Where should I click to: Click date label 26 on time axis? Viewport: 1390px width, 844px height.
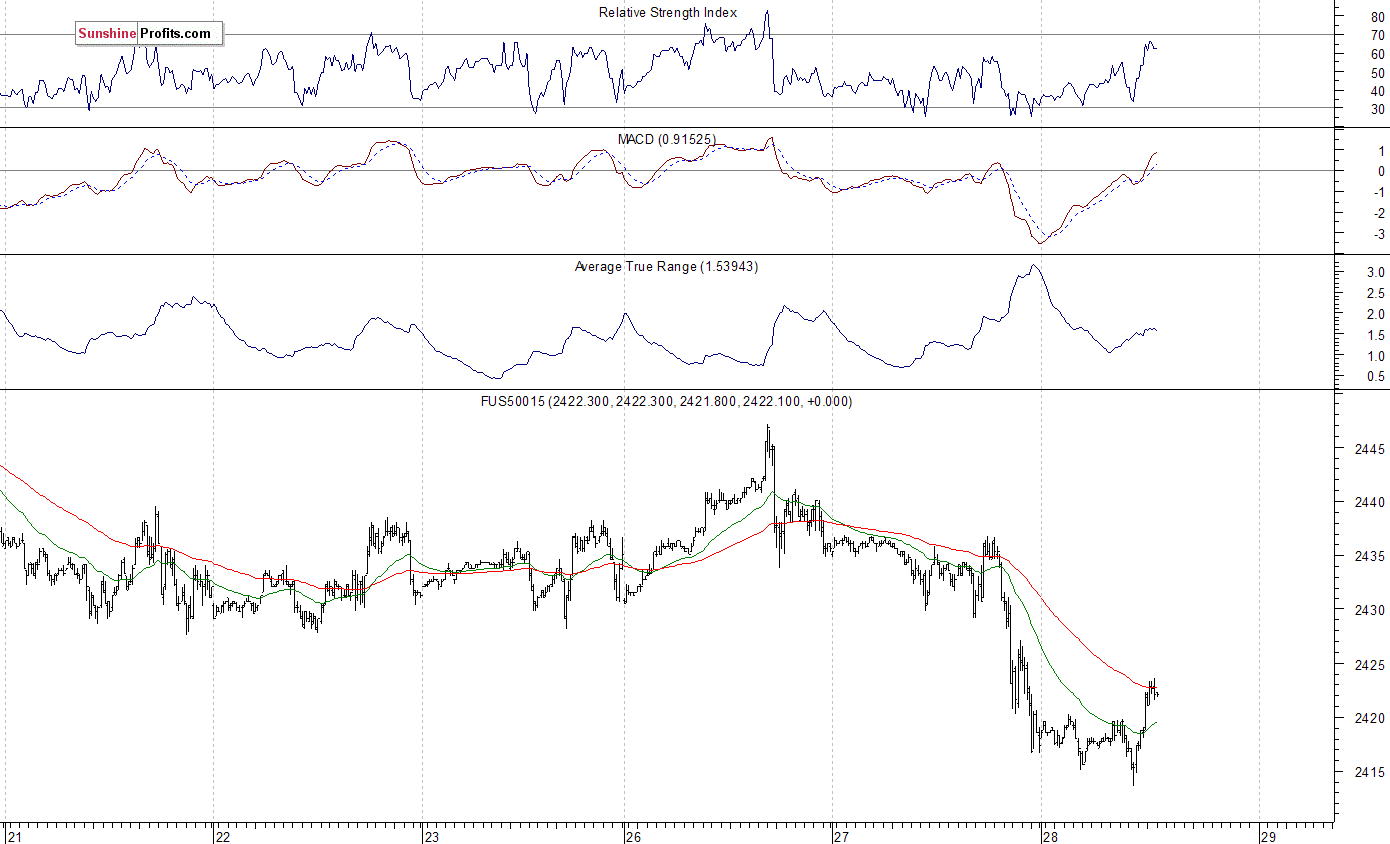click(x=635, y=836)
